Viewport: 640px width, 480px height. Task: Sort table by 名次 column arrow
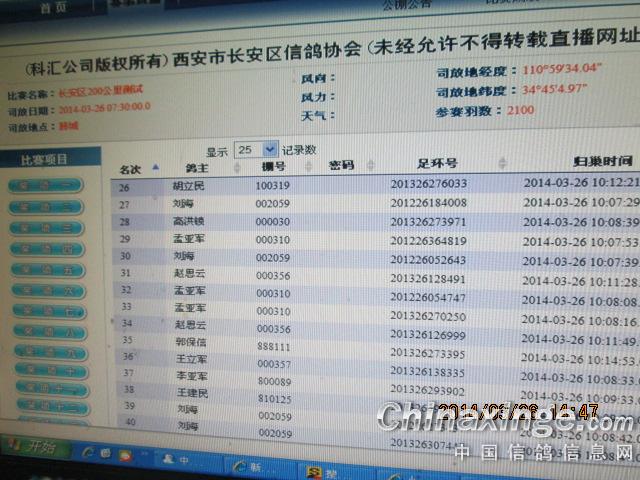pos(155,168)
